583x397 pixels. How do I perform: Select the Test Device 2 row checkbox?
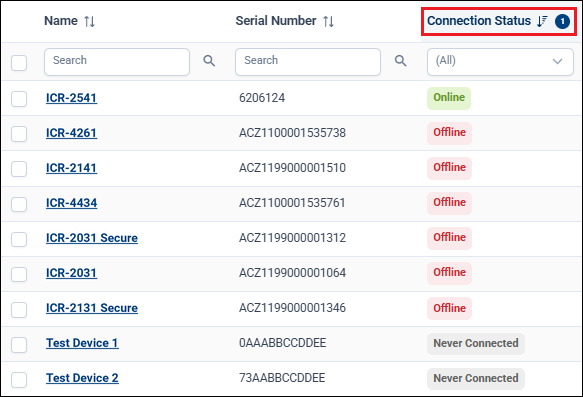pyautogui.click(x=19, y=380)
